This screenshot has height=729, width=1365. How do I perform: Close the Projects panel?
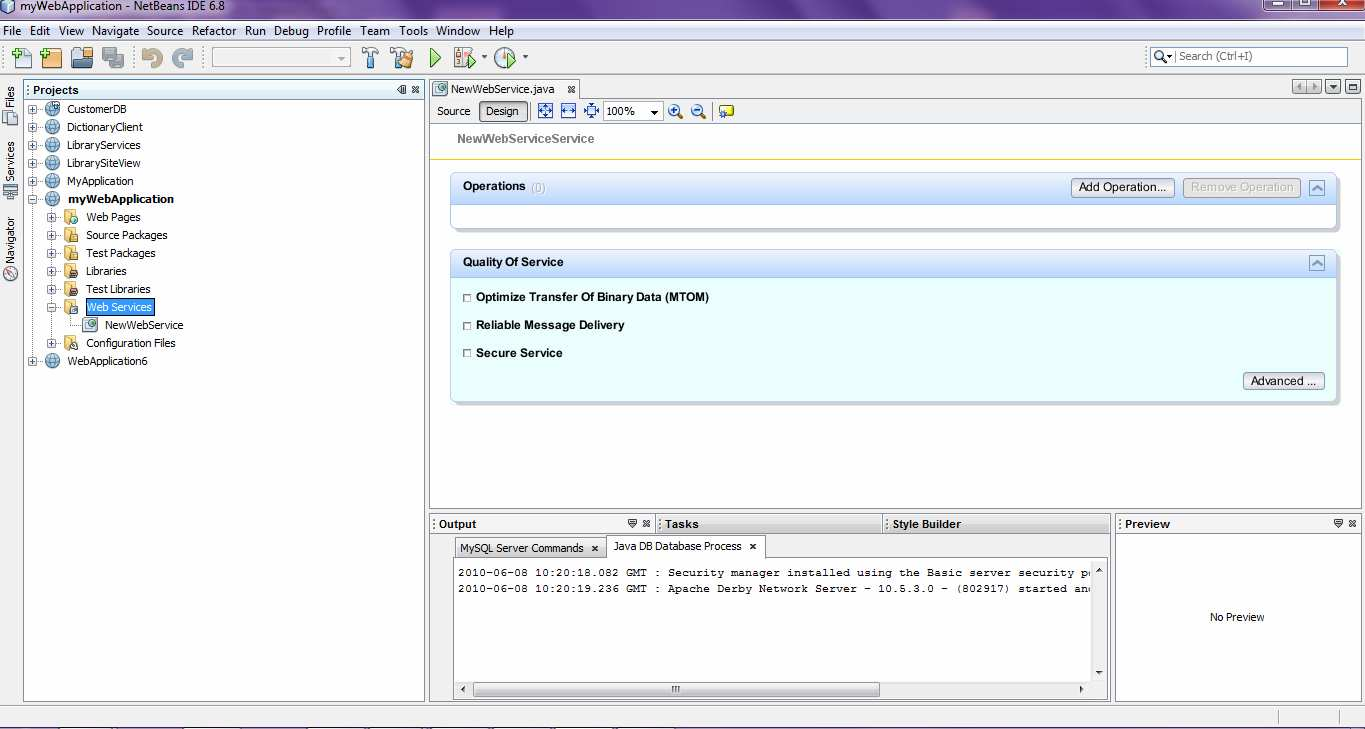coord(416,90)
